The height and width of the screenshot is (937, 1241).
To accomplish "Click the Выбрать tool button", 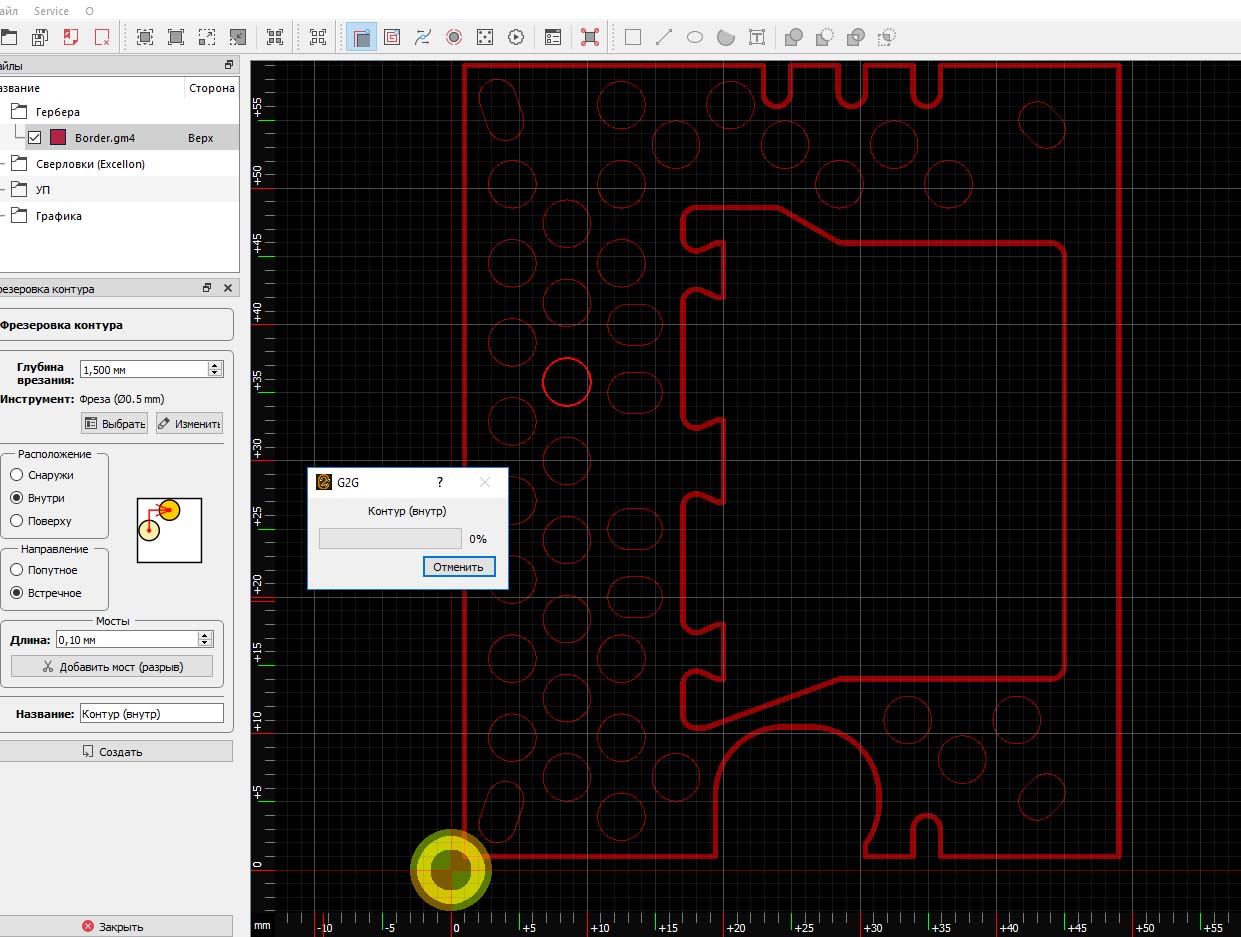I will pyautogui.click(x=114, y=424).
